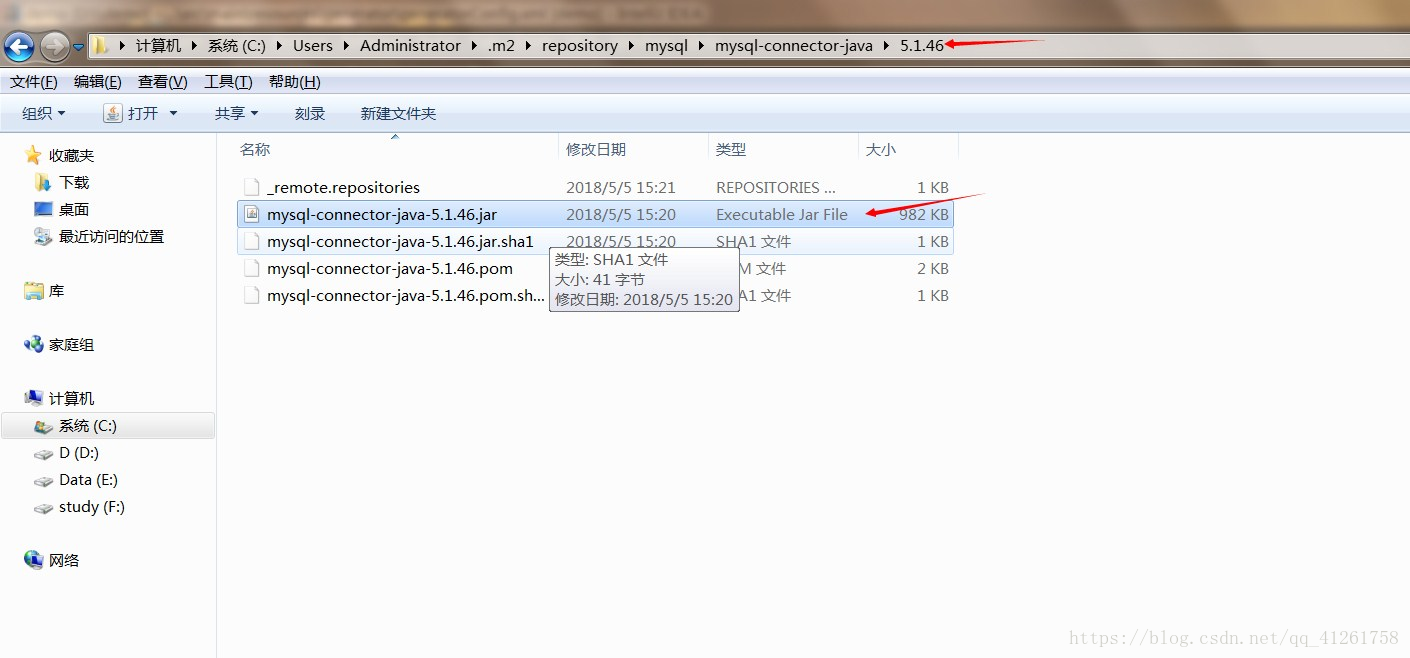The image size is (1410, 658).
Task: Click the network globe icon beside 网络
Action: (33, 560)
